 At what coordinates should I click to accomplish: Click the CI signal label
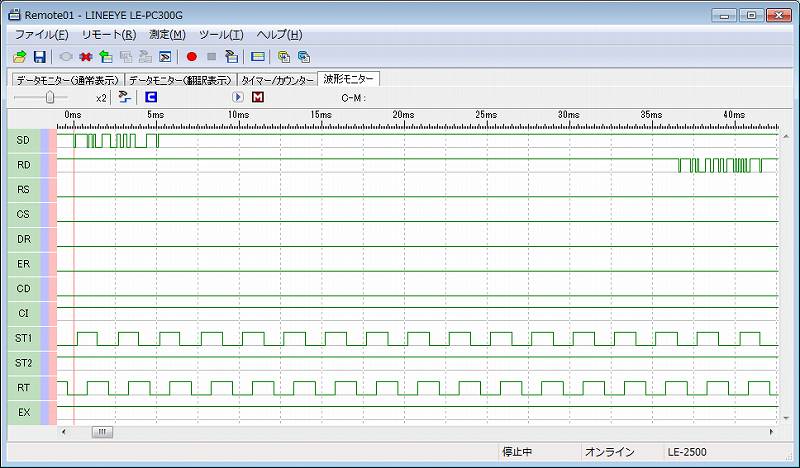(23, 313)
